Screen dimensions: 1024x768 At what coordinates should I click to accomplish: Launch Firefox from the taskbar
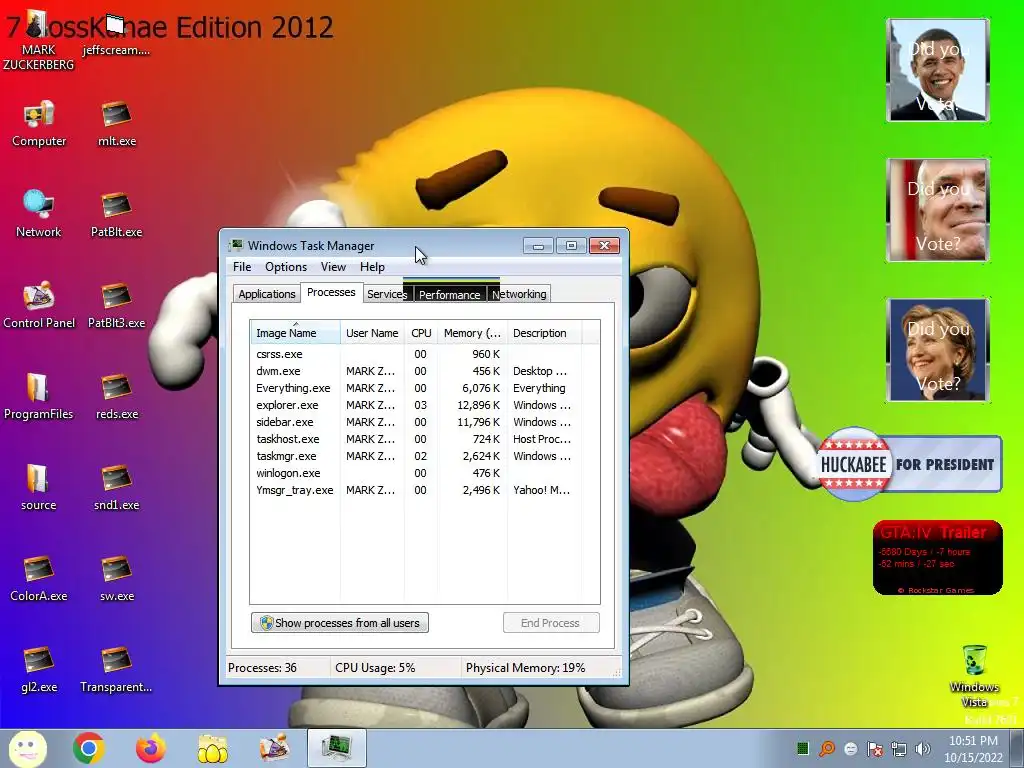pyautogui.click(x=151, y=748)
